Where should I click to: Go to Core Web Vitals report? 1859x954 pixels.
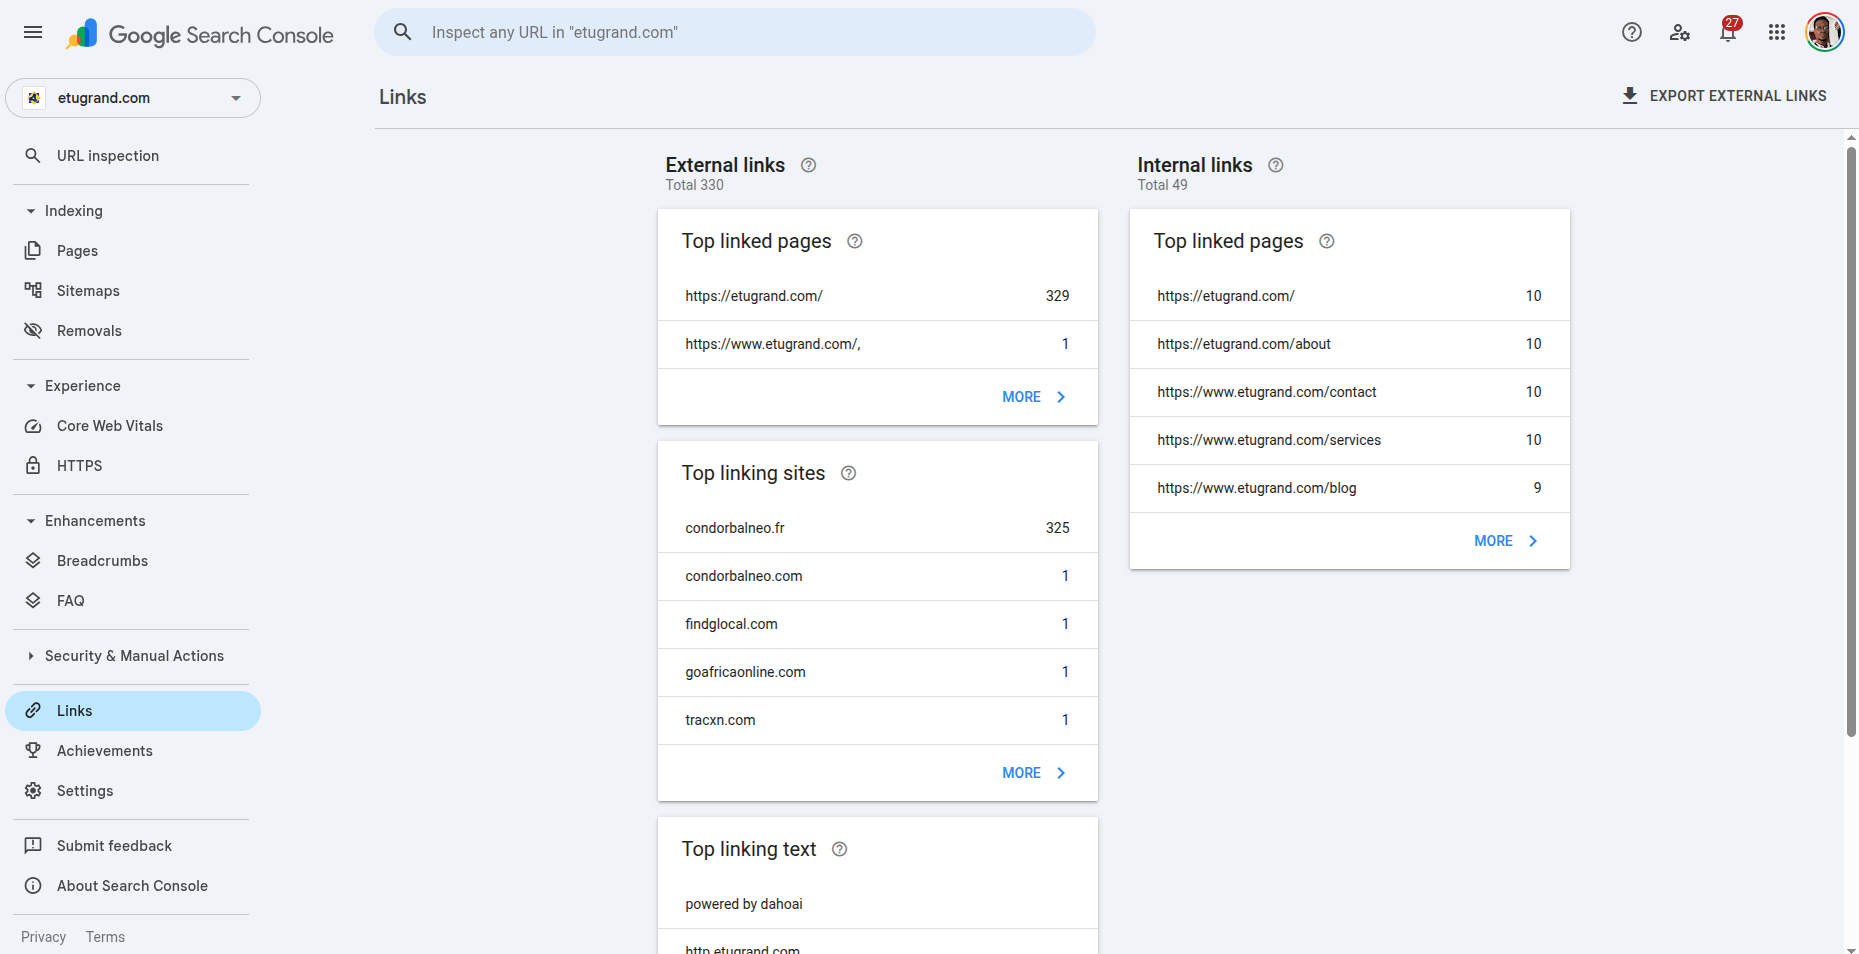coord(110,426)
